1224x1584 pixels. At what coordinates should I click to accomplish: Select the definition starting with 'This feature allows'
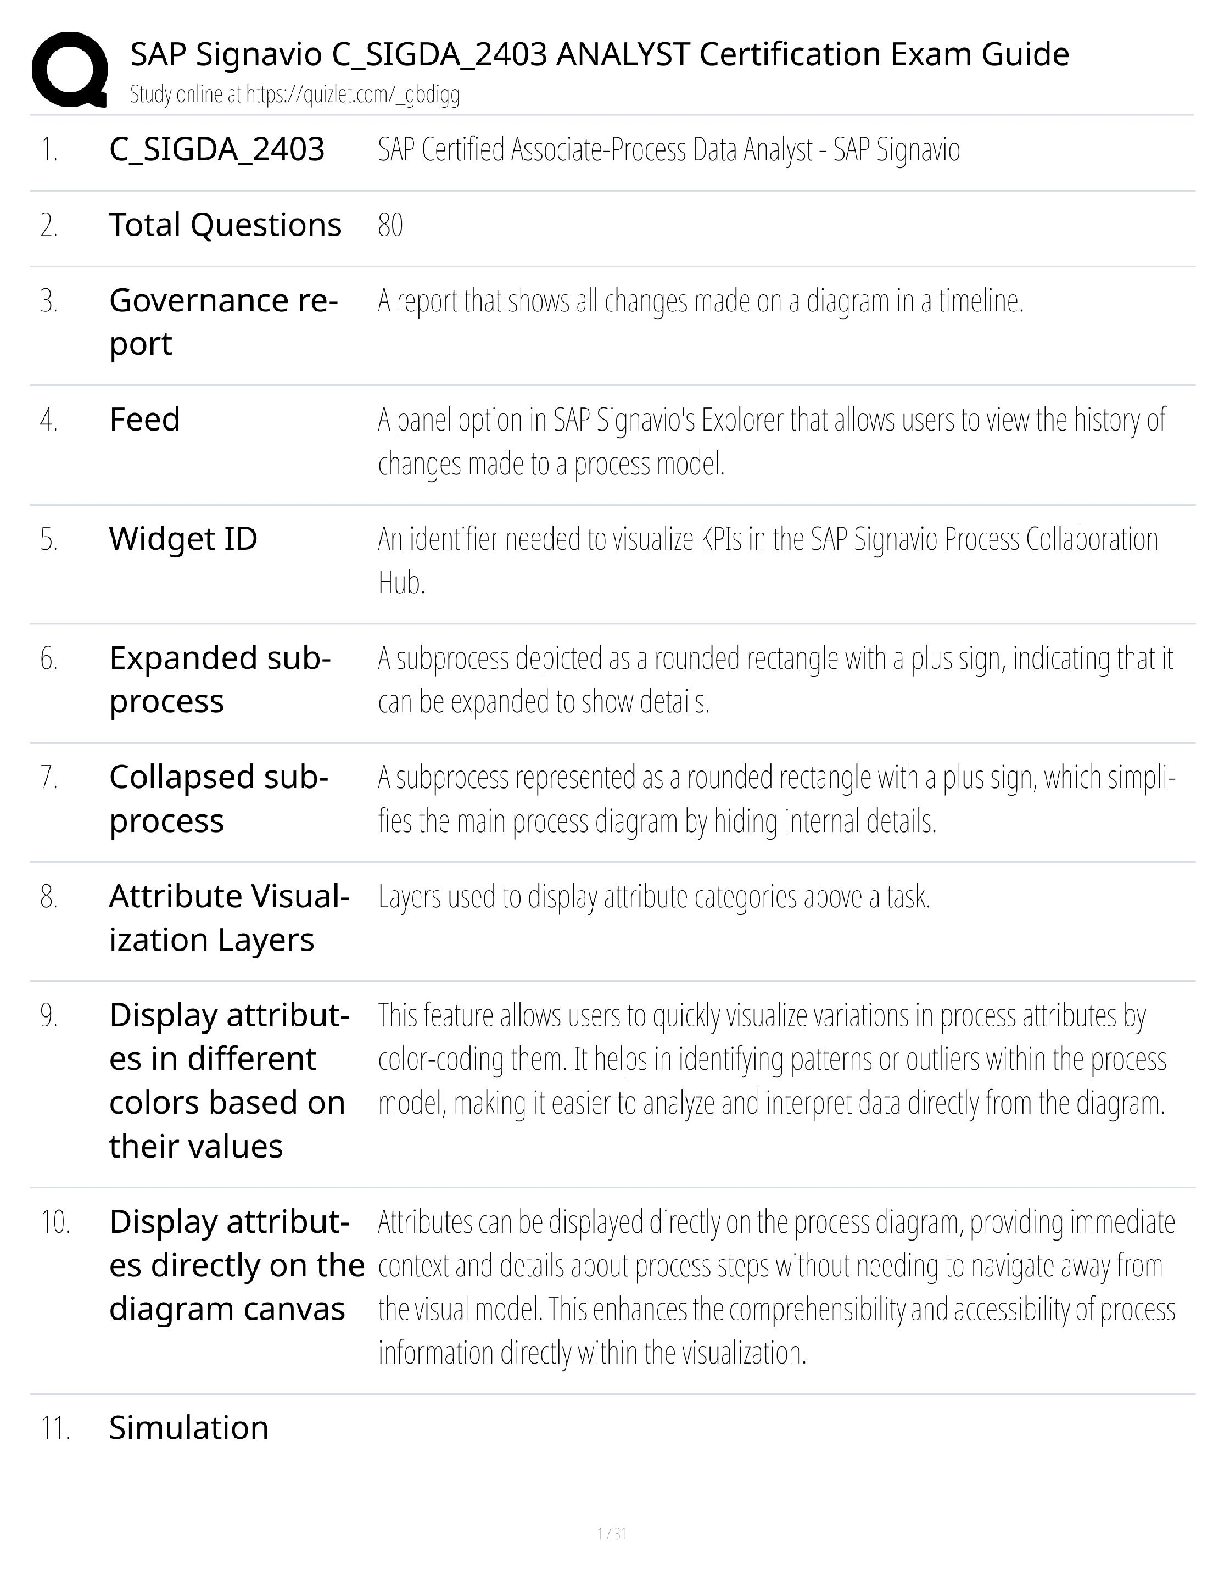pos(771,1059)
